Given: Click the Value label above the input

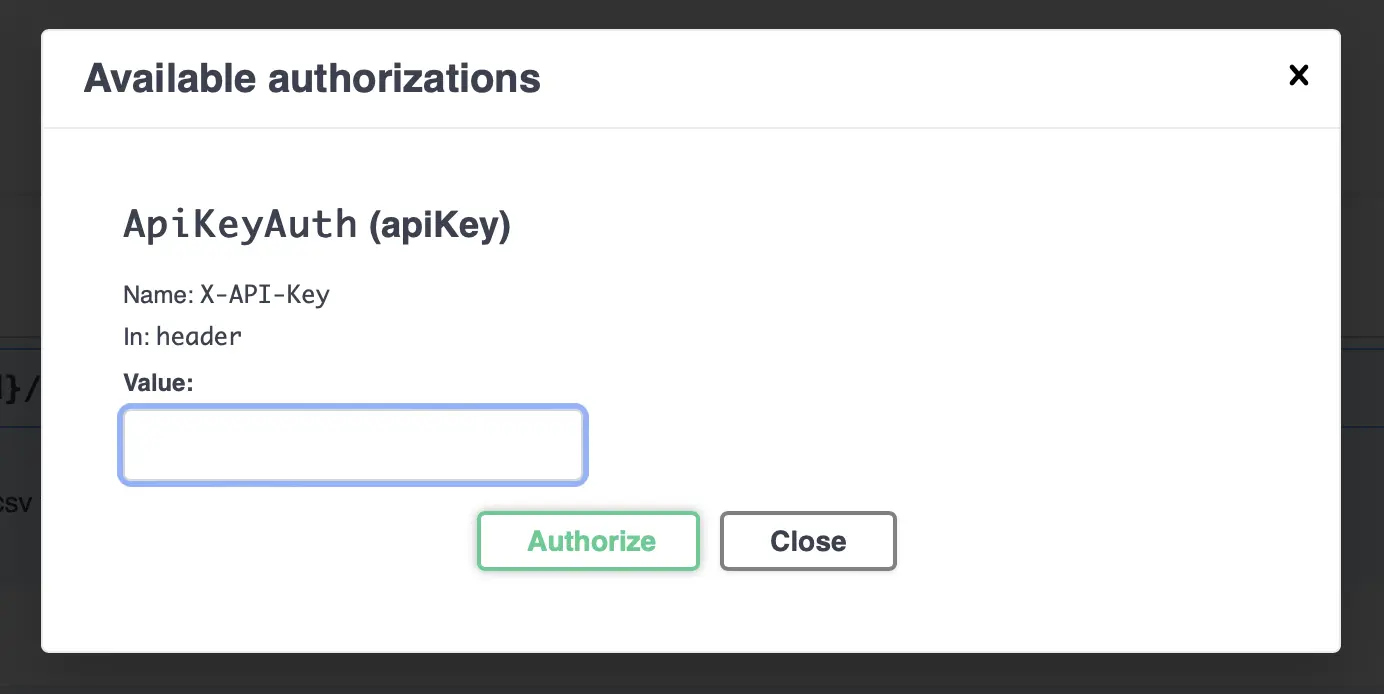Looking at the screenshot, I should click(x=158, y=382).
